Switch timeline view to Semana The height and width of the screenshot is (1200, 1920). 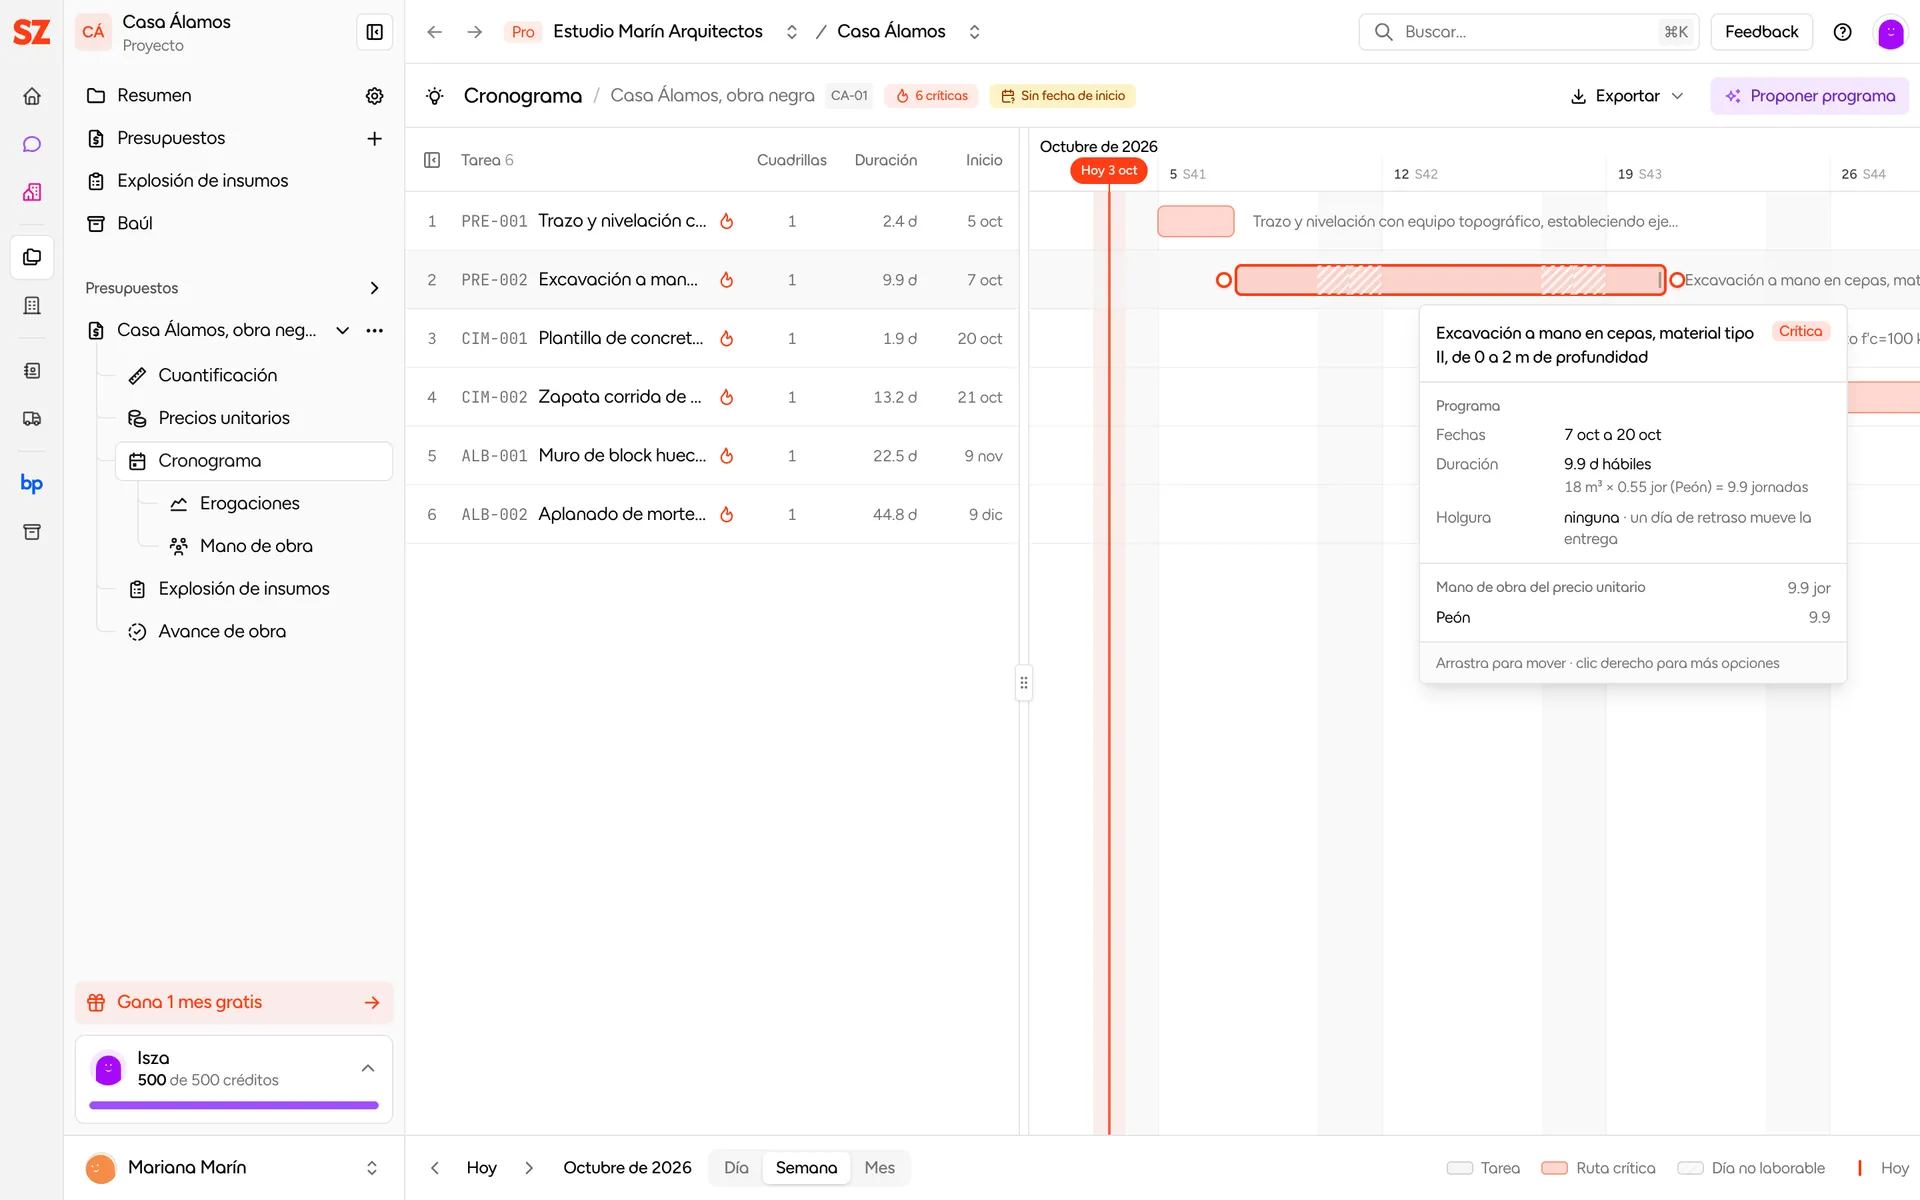coord(806,1168)
